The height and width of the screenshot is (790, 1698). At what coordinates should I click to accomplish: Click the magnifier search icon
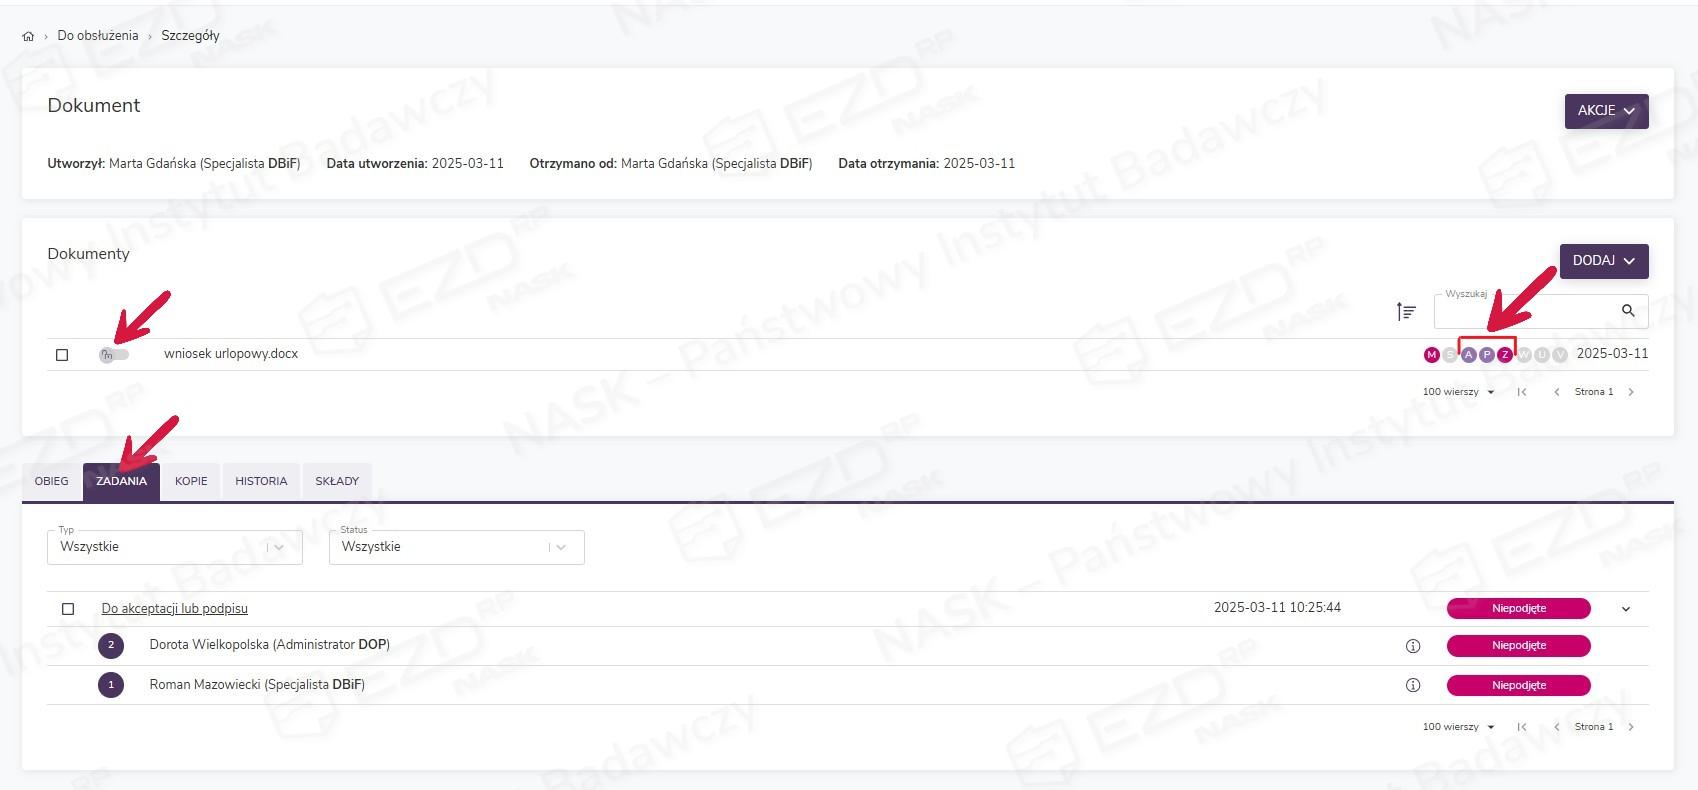[1627, 311]
